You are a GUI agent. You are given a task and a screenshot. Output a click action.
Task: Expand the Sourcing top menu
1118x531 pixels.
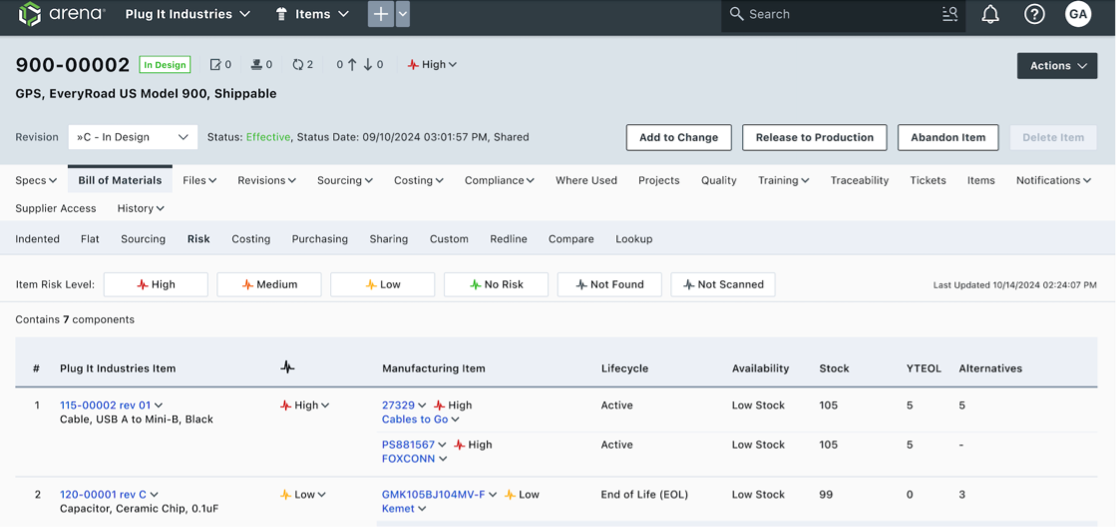pyautogui.click(x=344, y=180)
